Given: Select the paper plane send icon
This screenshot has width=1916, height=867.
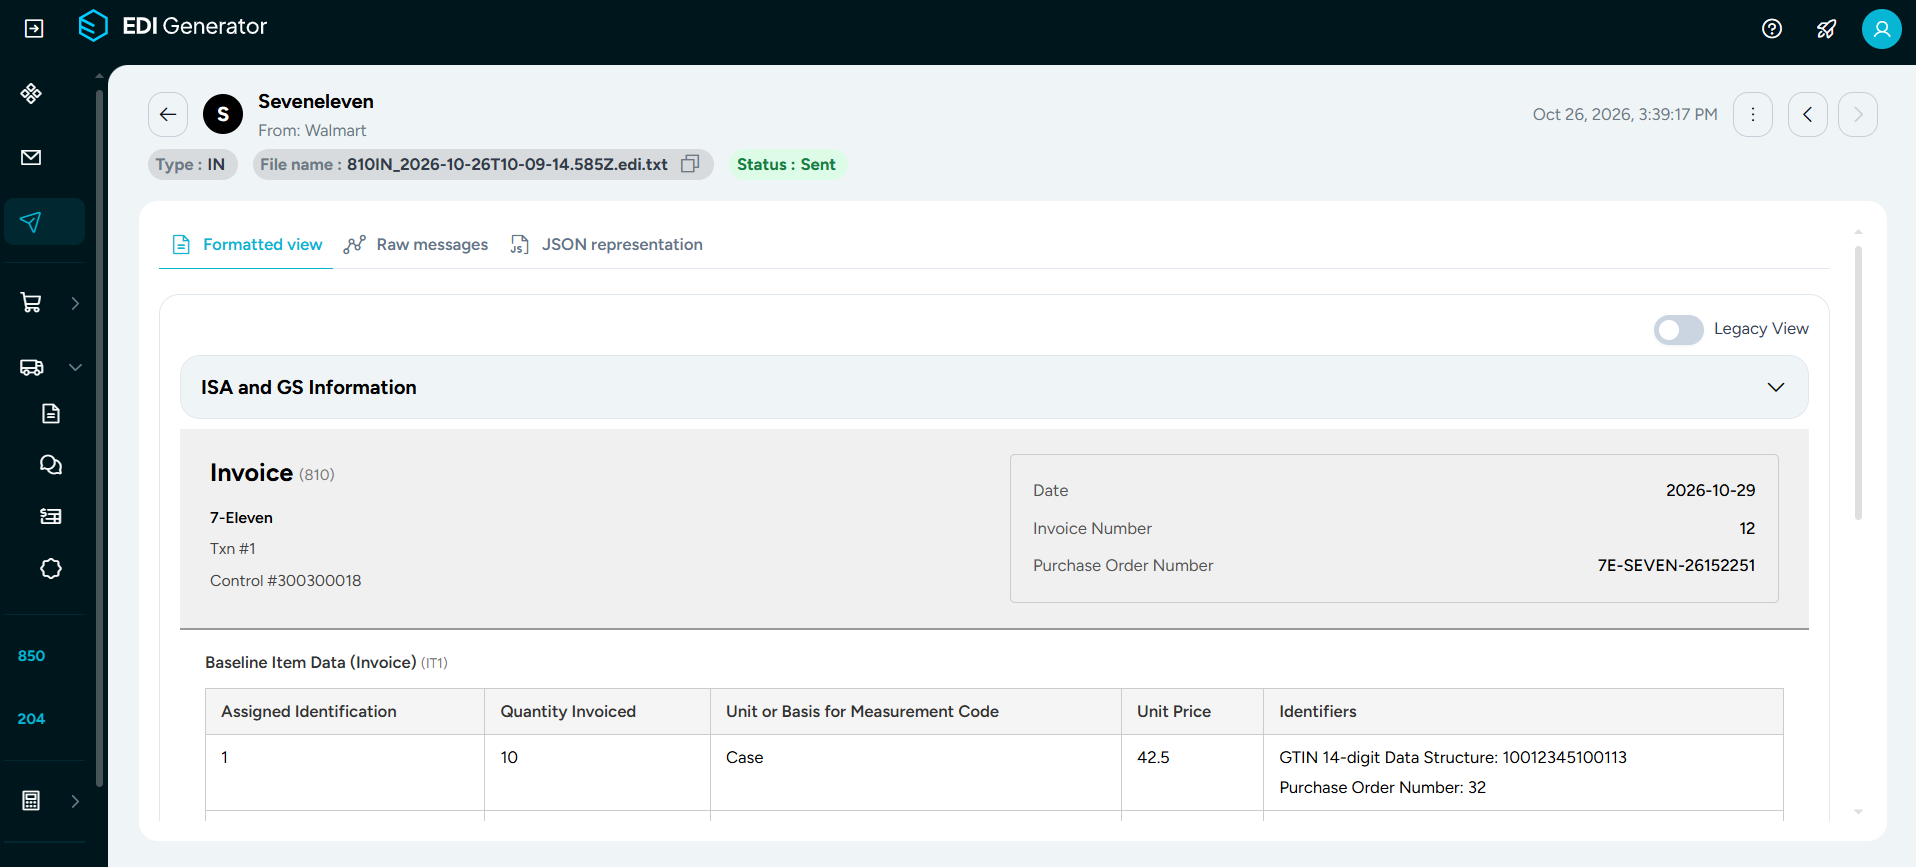Looking at the screenshot, I should coord(31,221).
